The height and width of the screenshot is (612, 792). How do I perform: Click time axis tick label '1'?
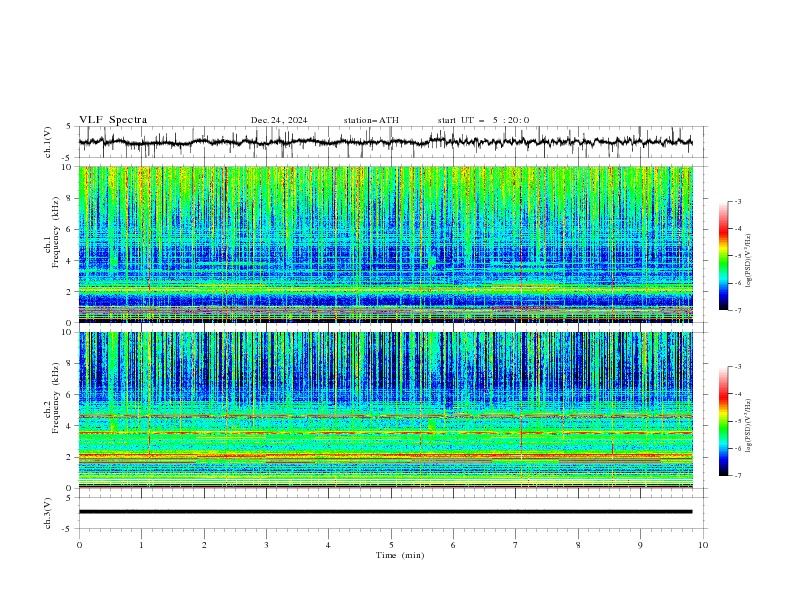[x=141, y=545]
